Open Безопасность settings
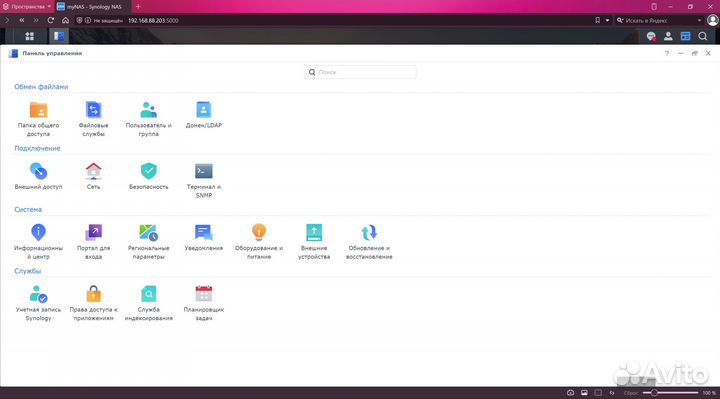This screenshot has height=399, width=720. point(148,176)
